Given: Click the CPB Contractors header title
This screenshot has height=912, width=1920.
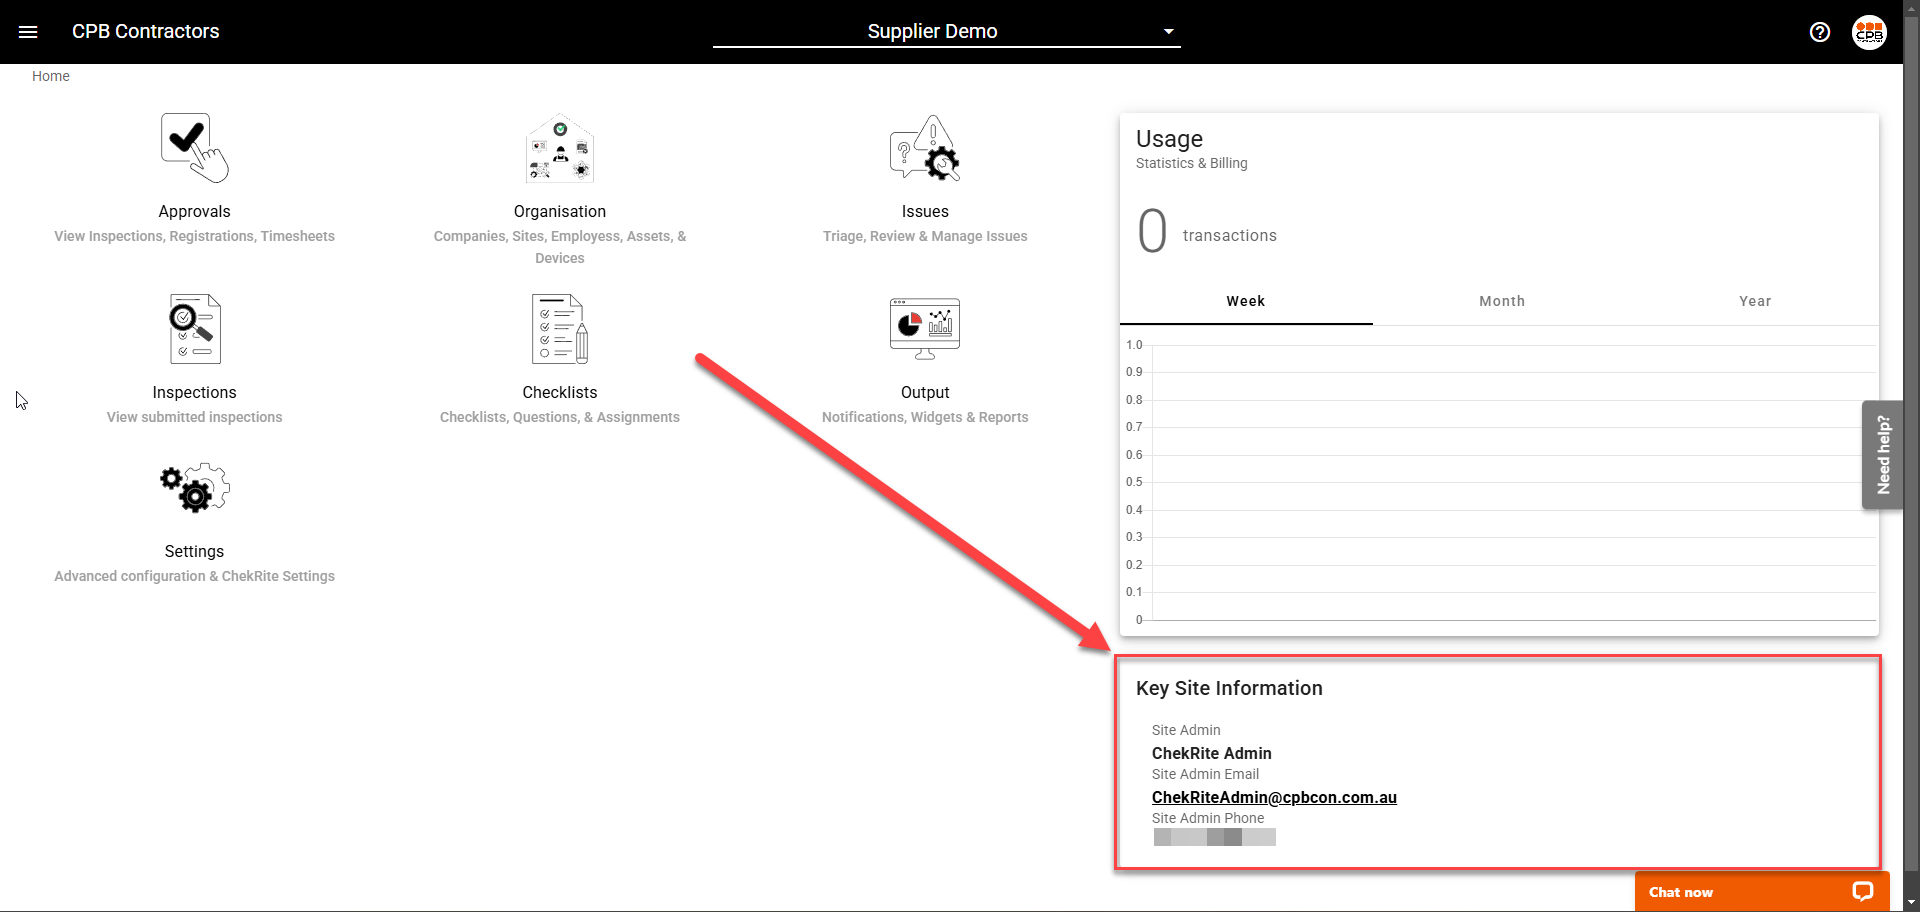Looking at the screenshot, I should click(146, 31).
